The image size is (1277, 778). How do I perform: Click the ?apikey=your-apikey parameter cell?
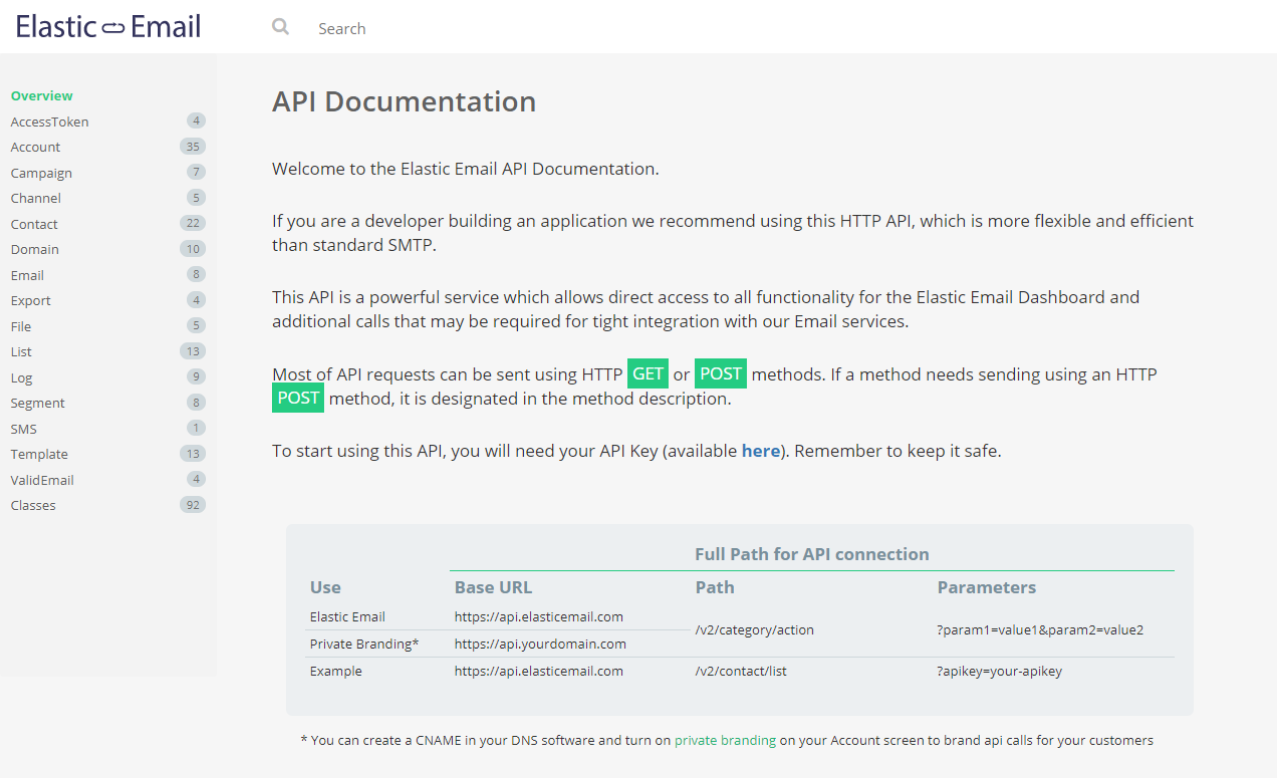pyautogui.click(x=999, y=671)
